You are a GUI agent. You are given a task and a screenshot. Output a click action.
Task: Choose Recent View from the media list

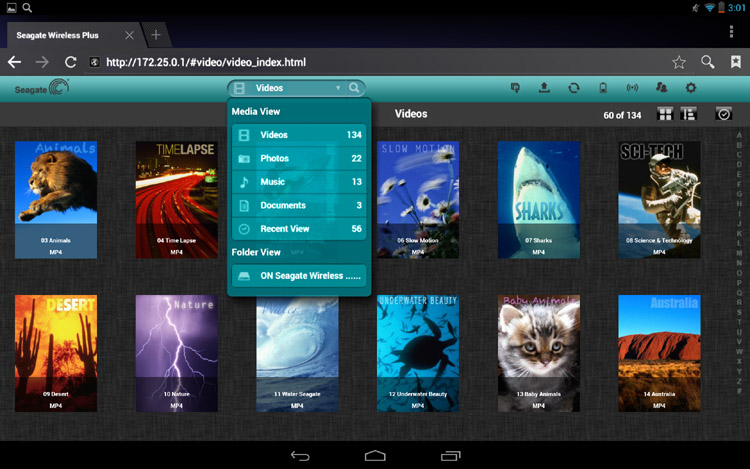pyautogui.click(x=298, y=229)
